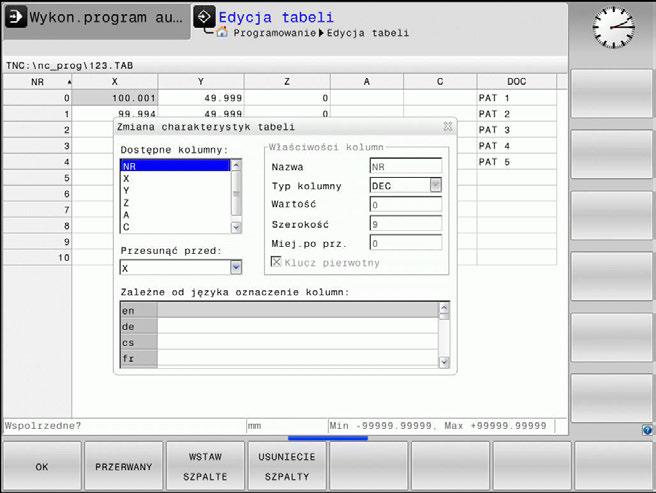Click the analog clock widget

tap(613, 27)
